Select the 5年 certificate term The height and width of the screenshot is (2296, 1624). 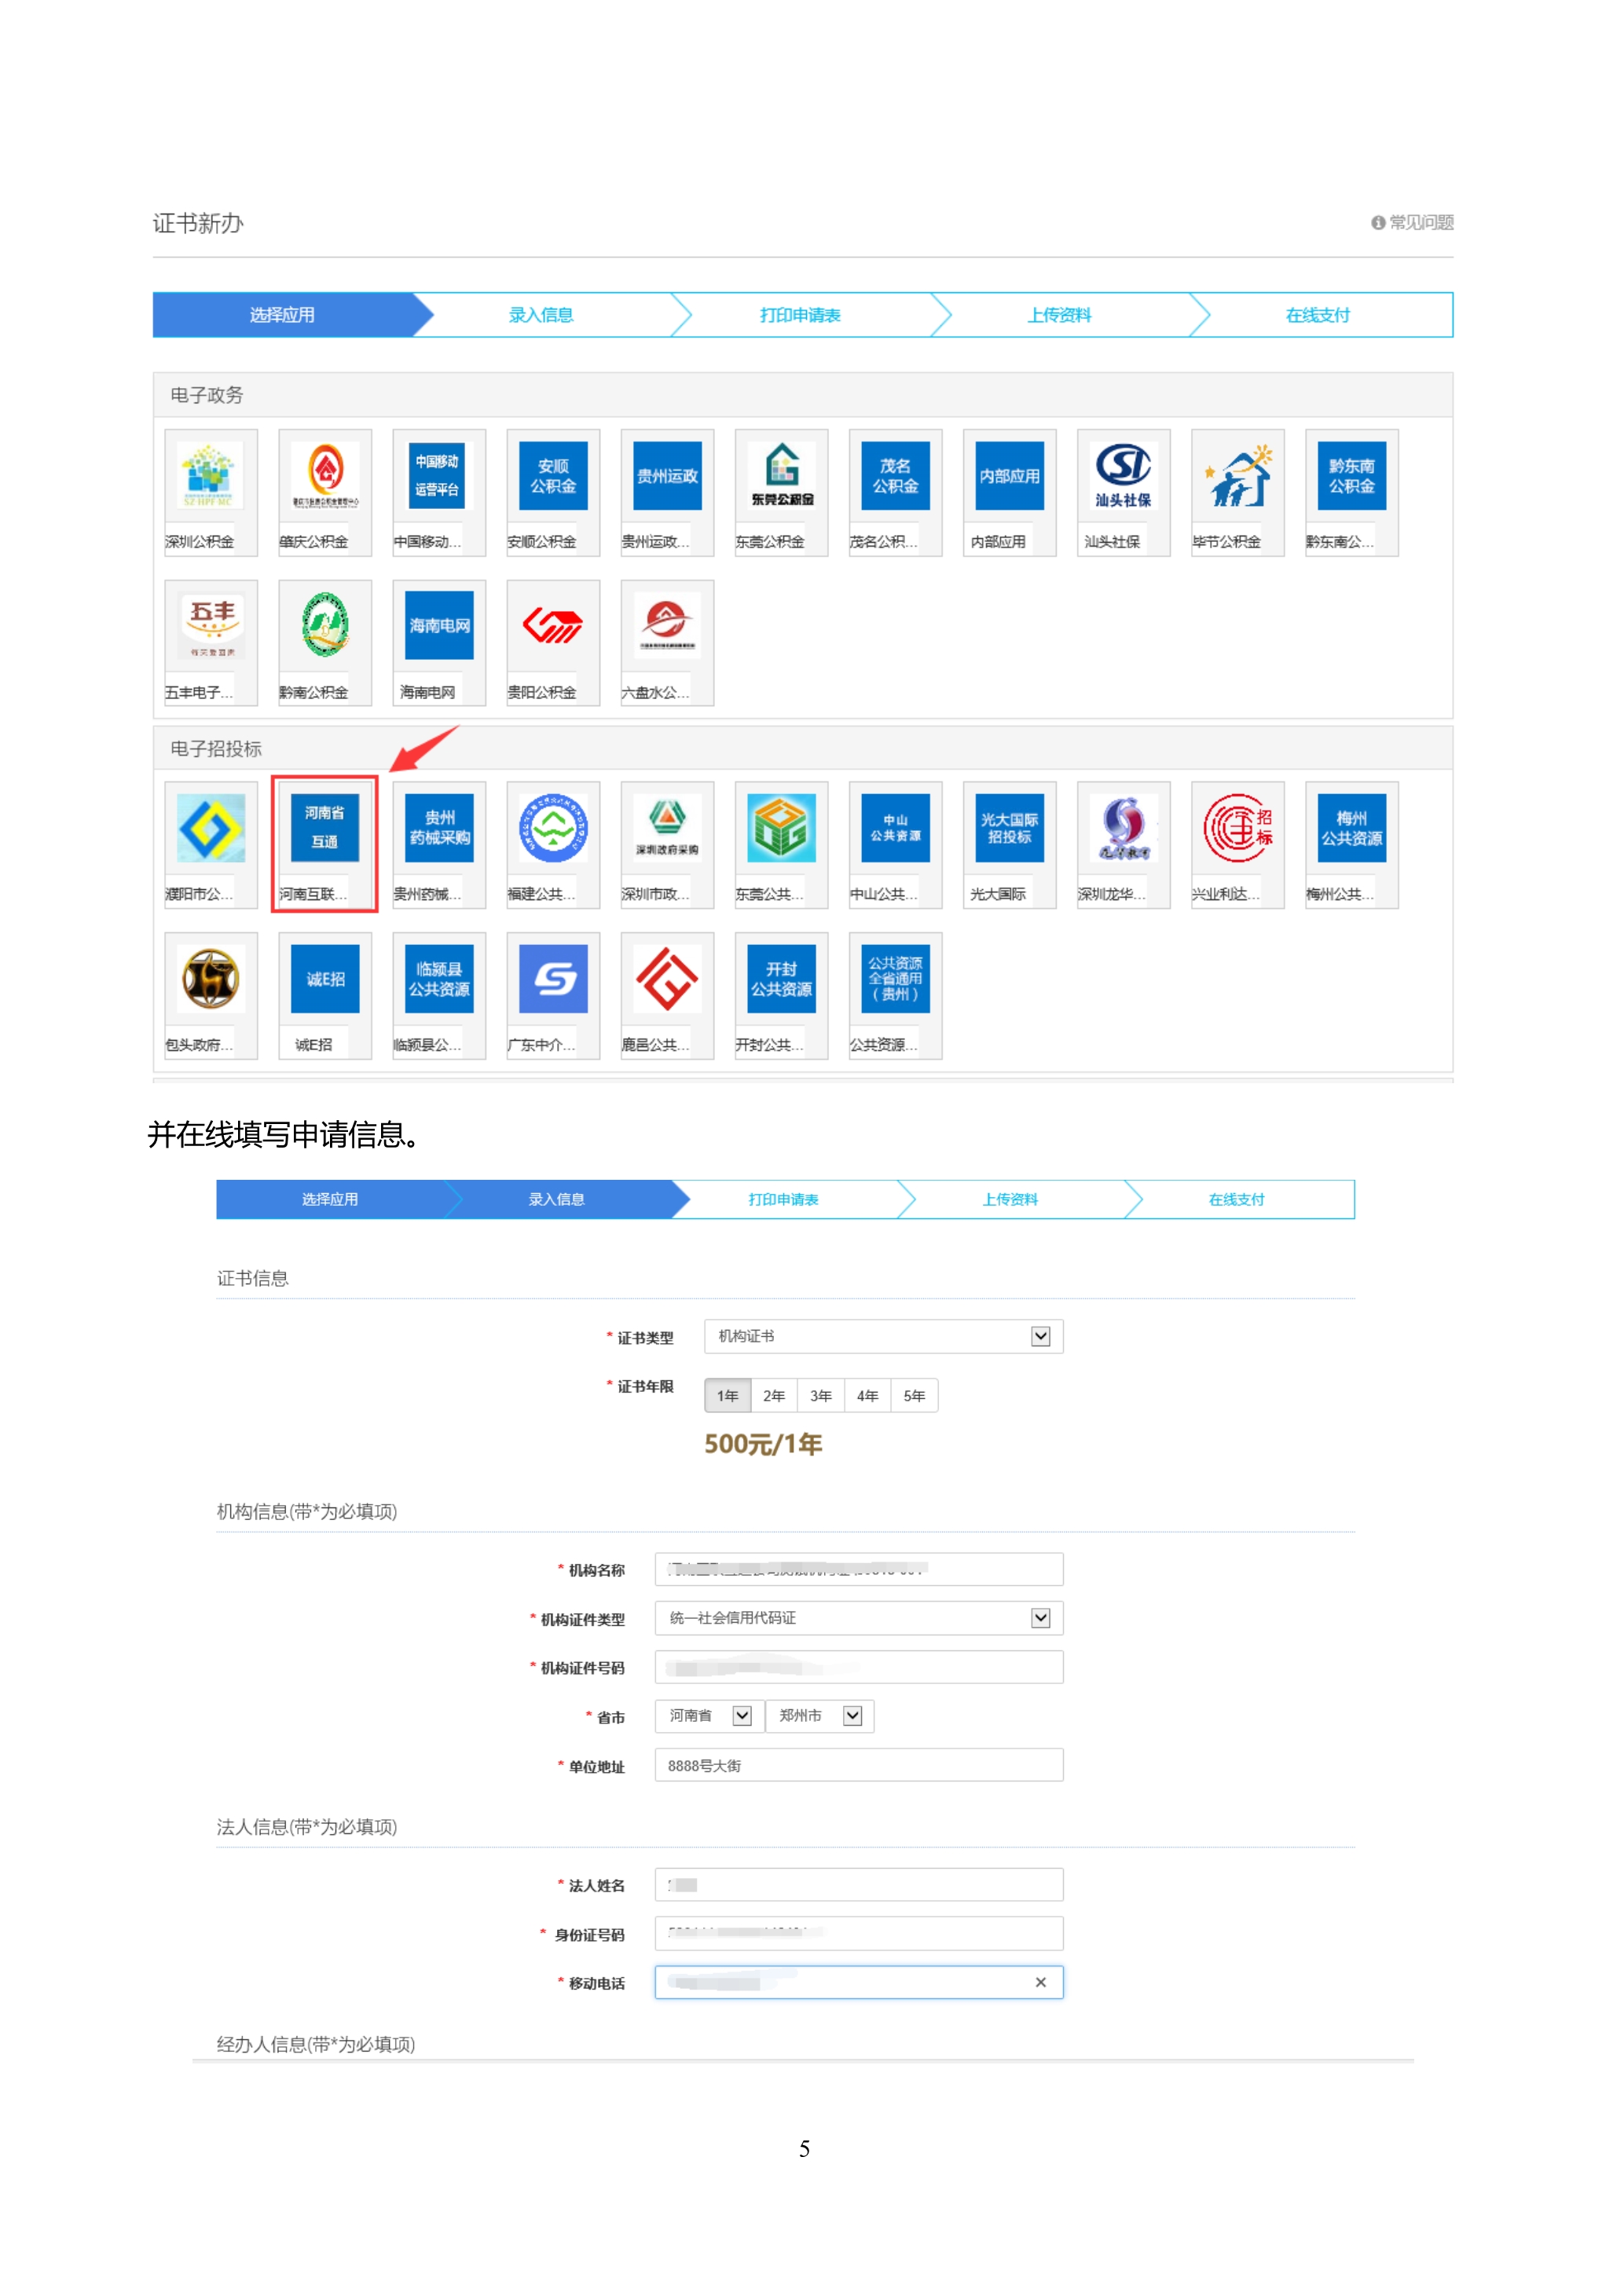(x=914, y=1395)
